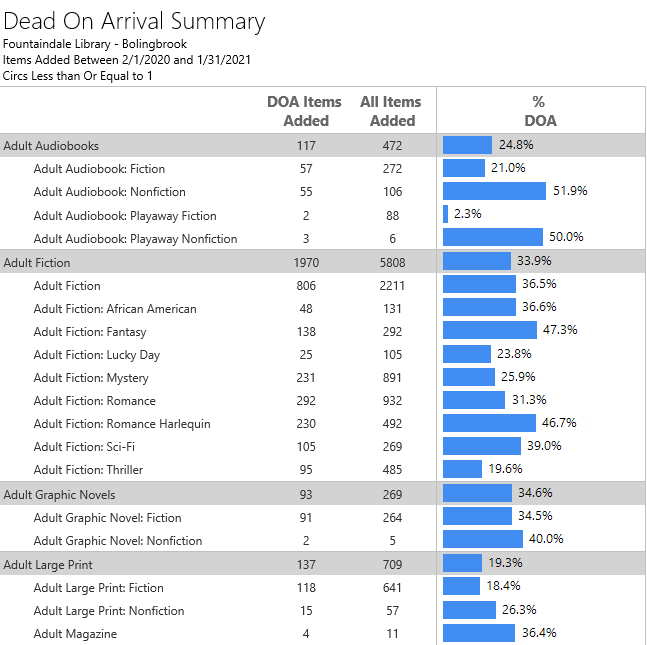
Task: Select Adult Audiobook: Playaway Fiction row
Action: click(x=125, y=215)
